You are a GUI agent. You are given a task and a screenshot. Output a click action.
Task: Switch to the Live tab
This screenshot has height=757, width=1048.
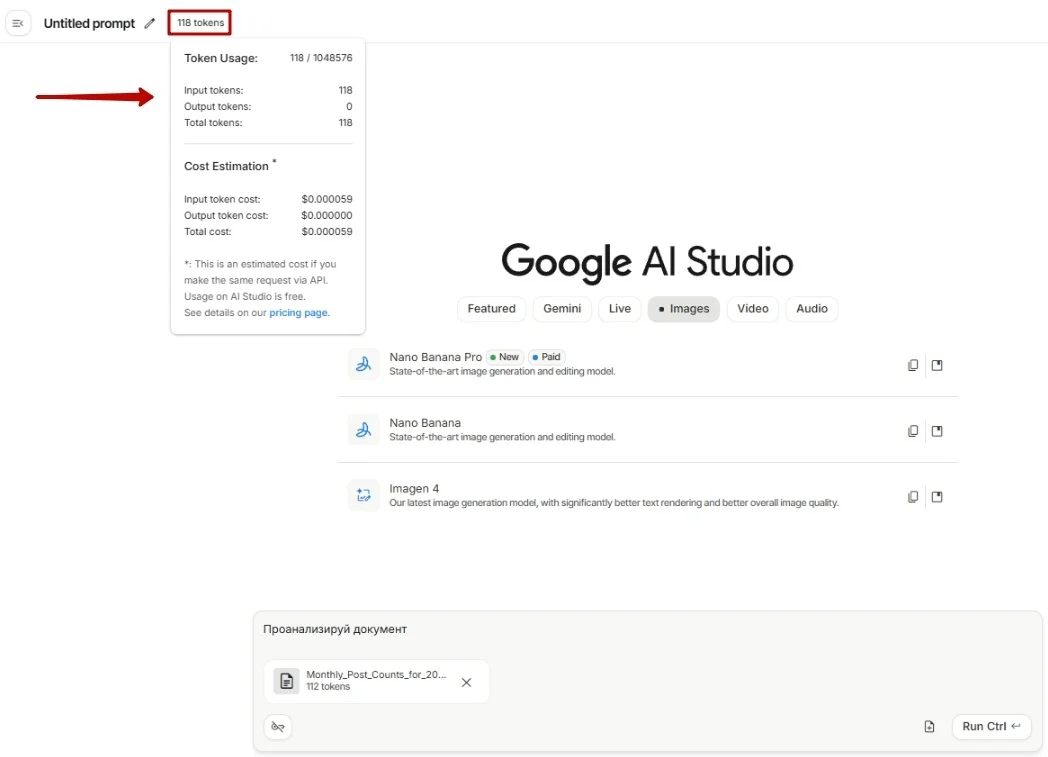click(620, 309)
